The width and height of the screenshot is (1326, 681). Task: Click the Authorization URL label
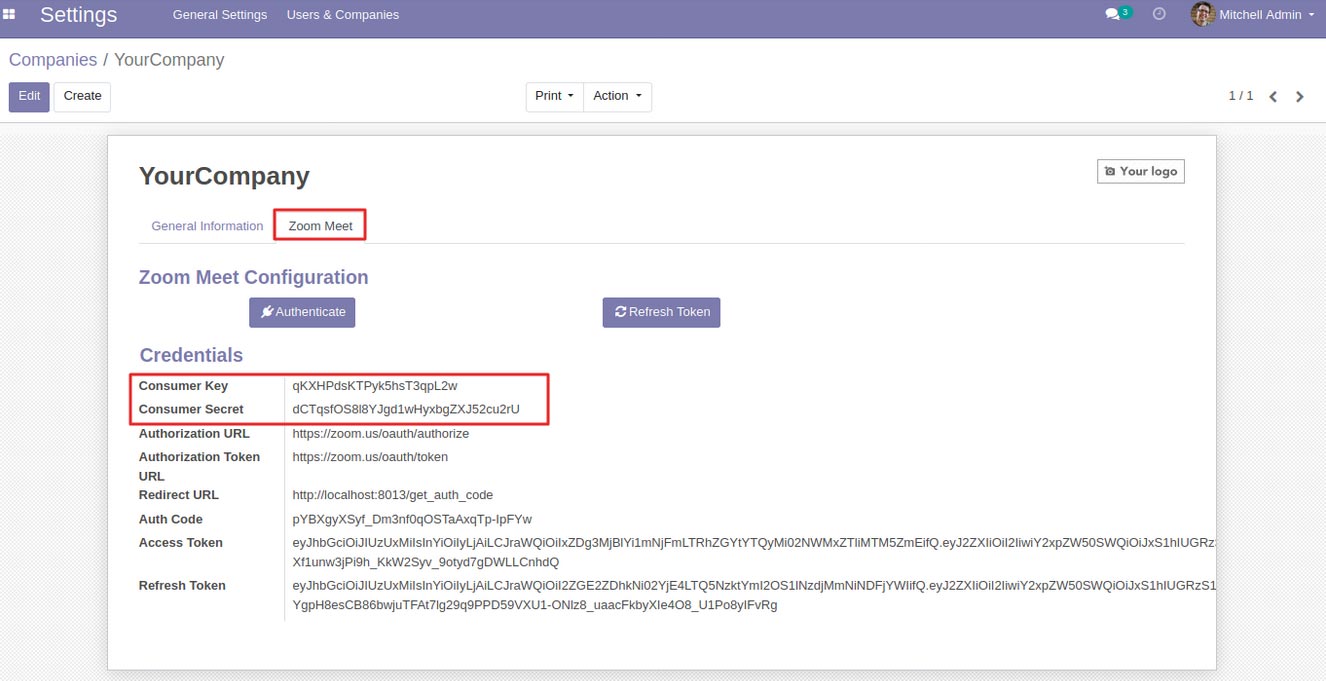click(194, 434)
